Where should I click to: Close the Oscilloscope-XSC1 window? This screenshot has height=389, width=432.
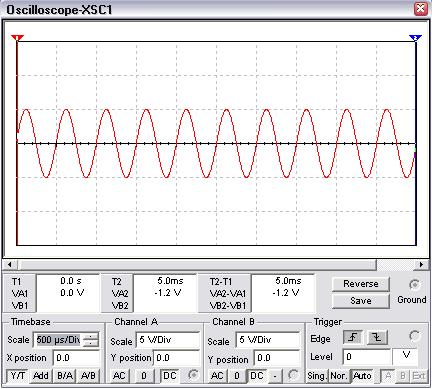[x=421, y=9]
